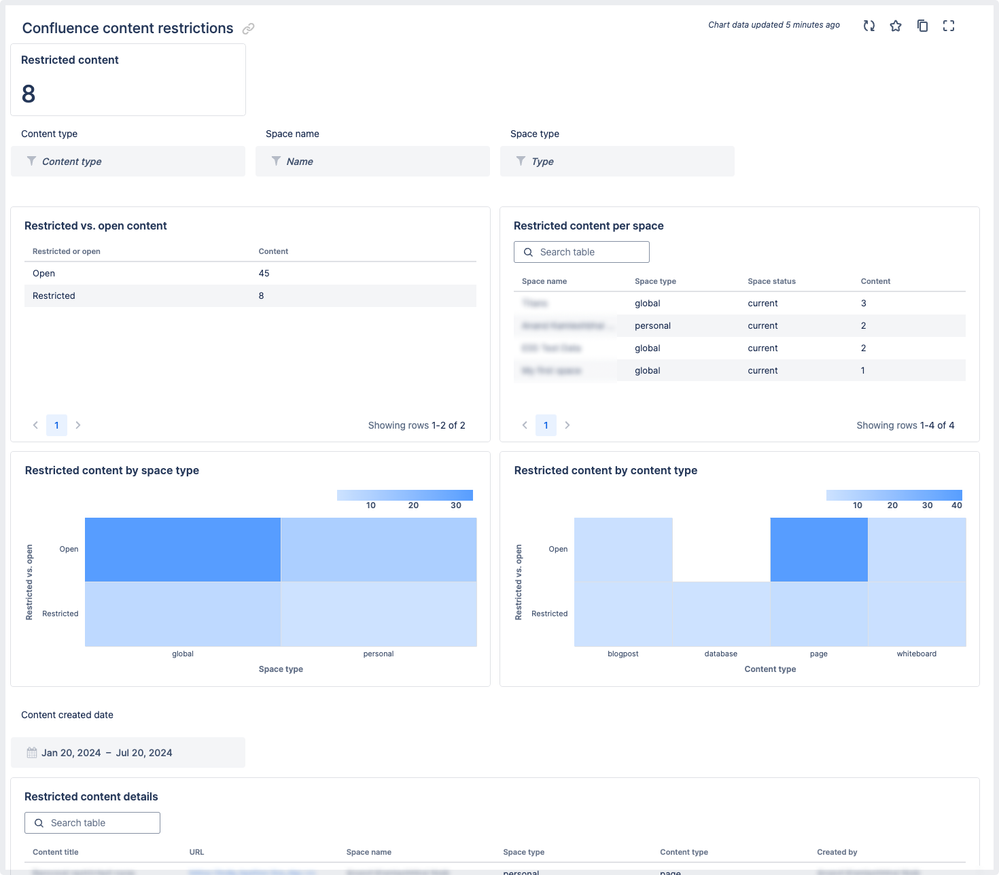999x875 pixels.
Task: Click the content type heatmap color legend
Action: (894, 495)
